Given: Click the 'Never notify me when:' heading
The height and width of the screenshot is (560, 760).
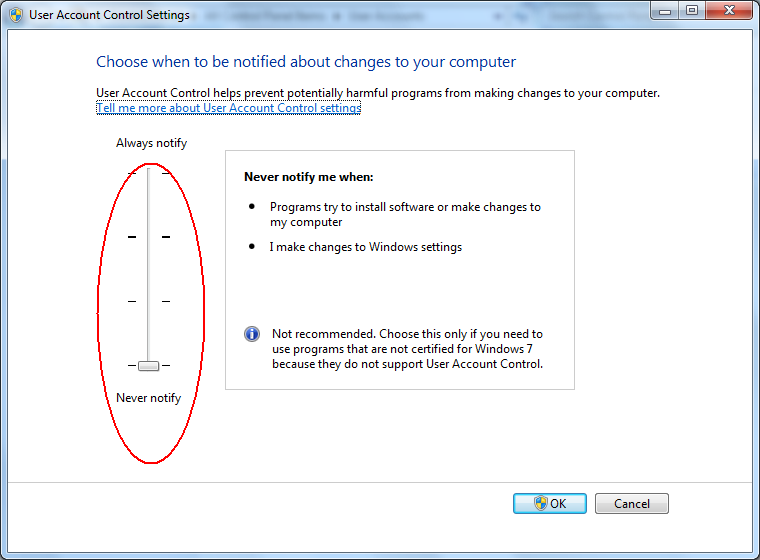Looking at the screenshot, I should [x=308, y=177].
